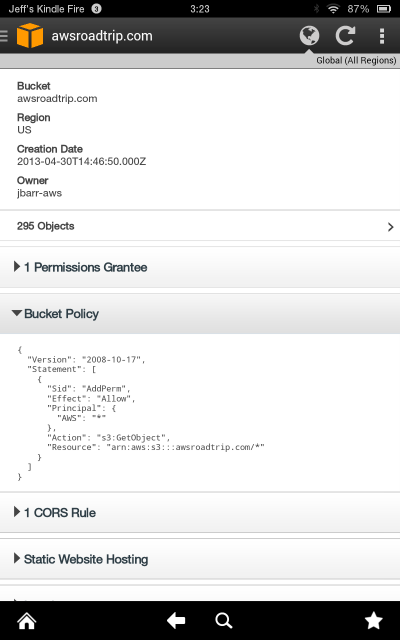Tap the Global (All Regions) label

click(356, 60)
